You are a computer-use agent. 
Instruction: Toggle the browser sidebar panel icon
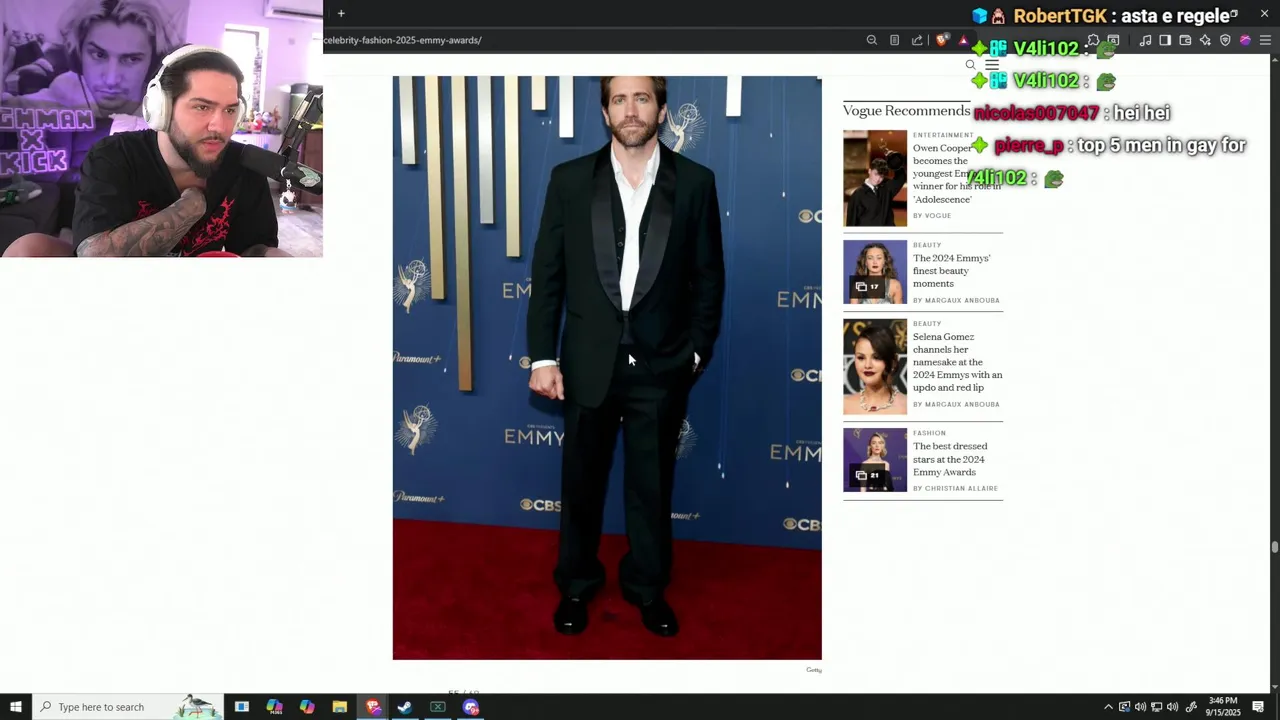pos(1165,40)
